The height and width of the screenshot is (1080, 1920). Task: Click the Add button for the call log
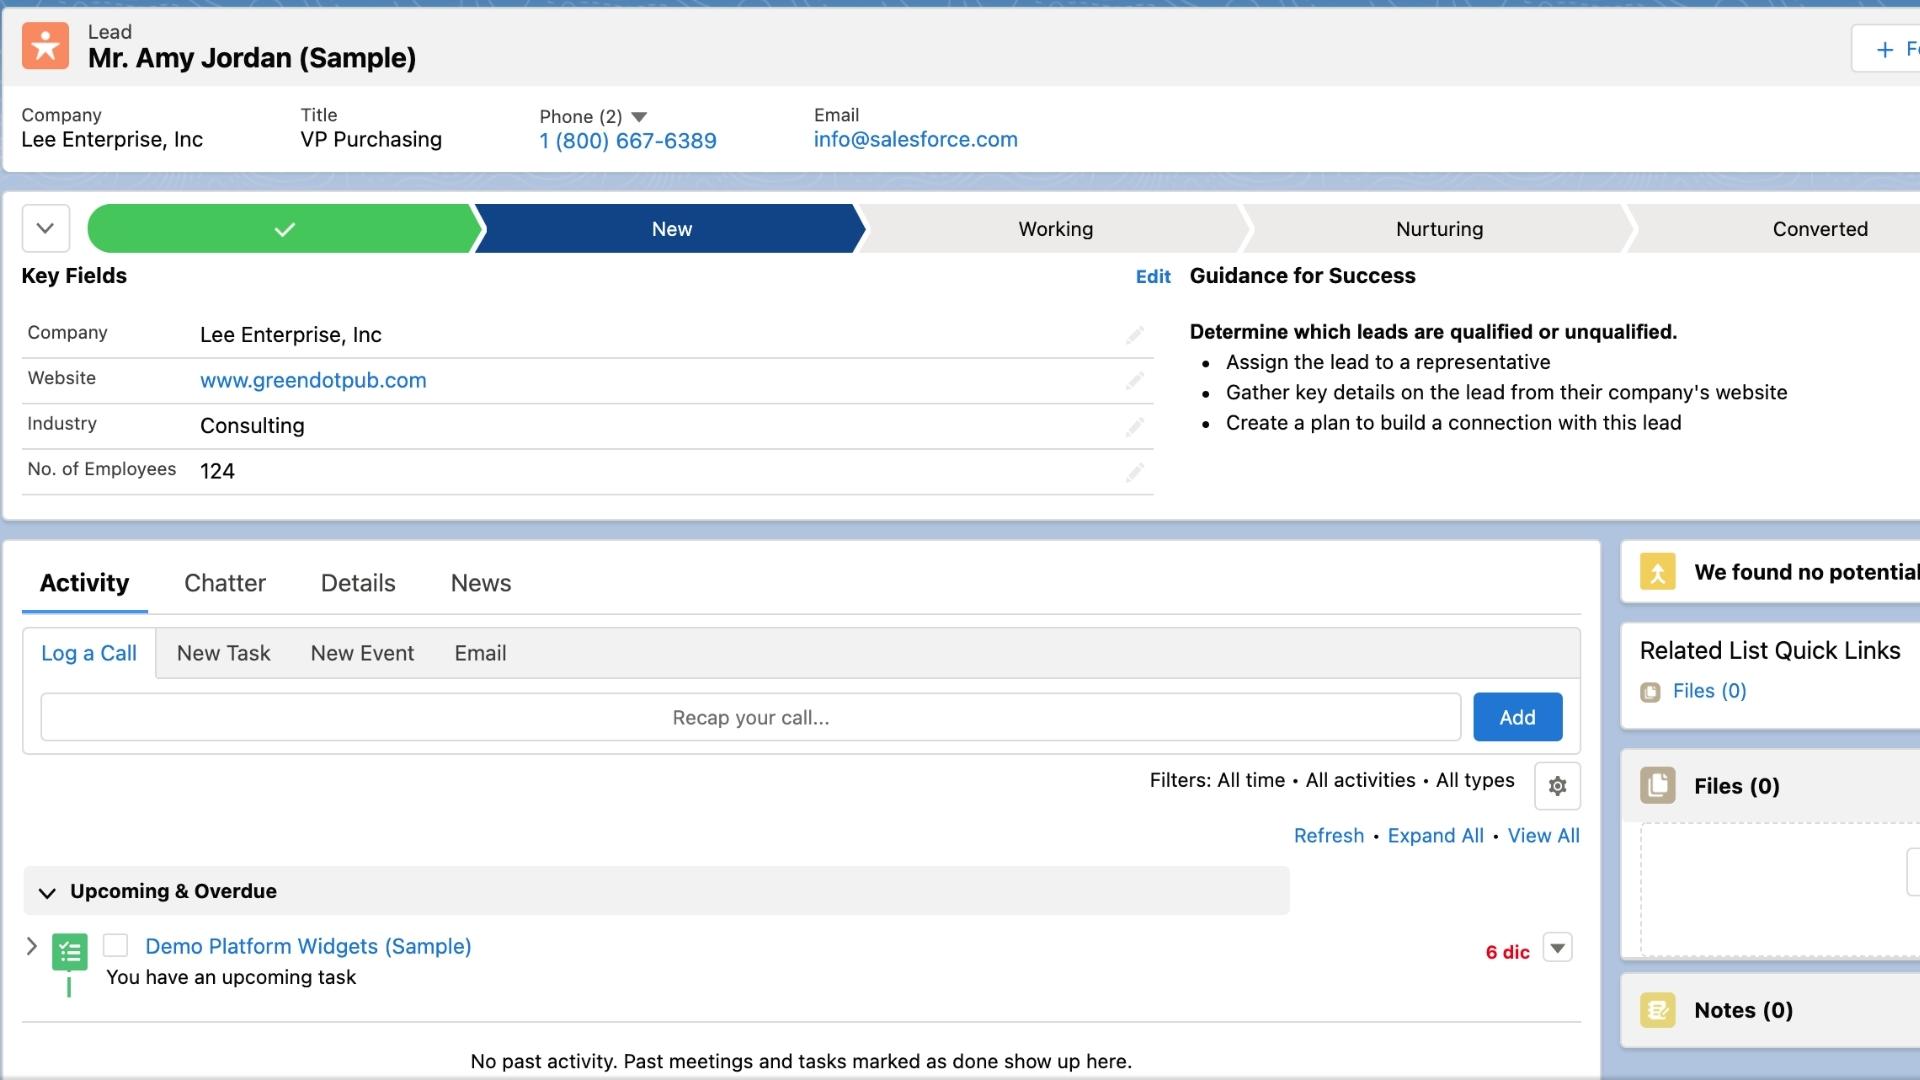1517,717
